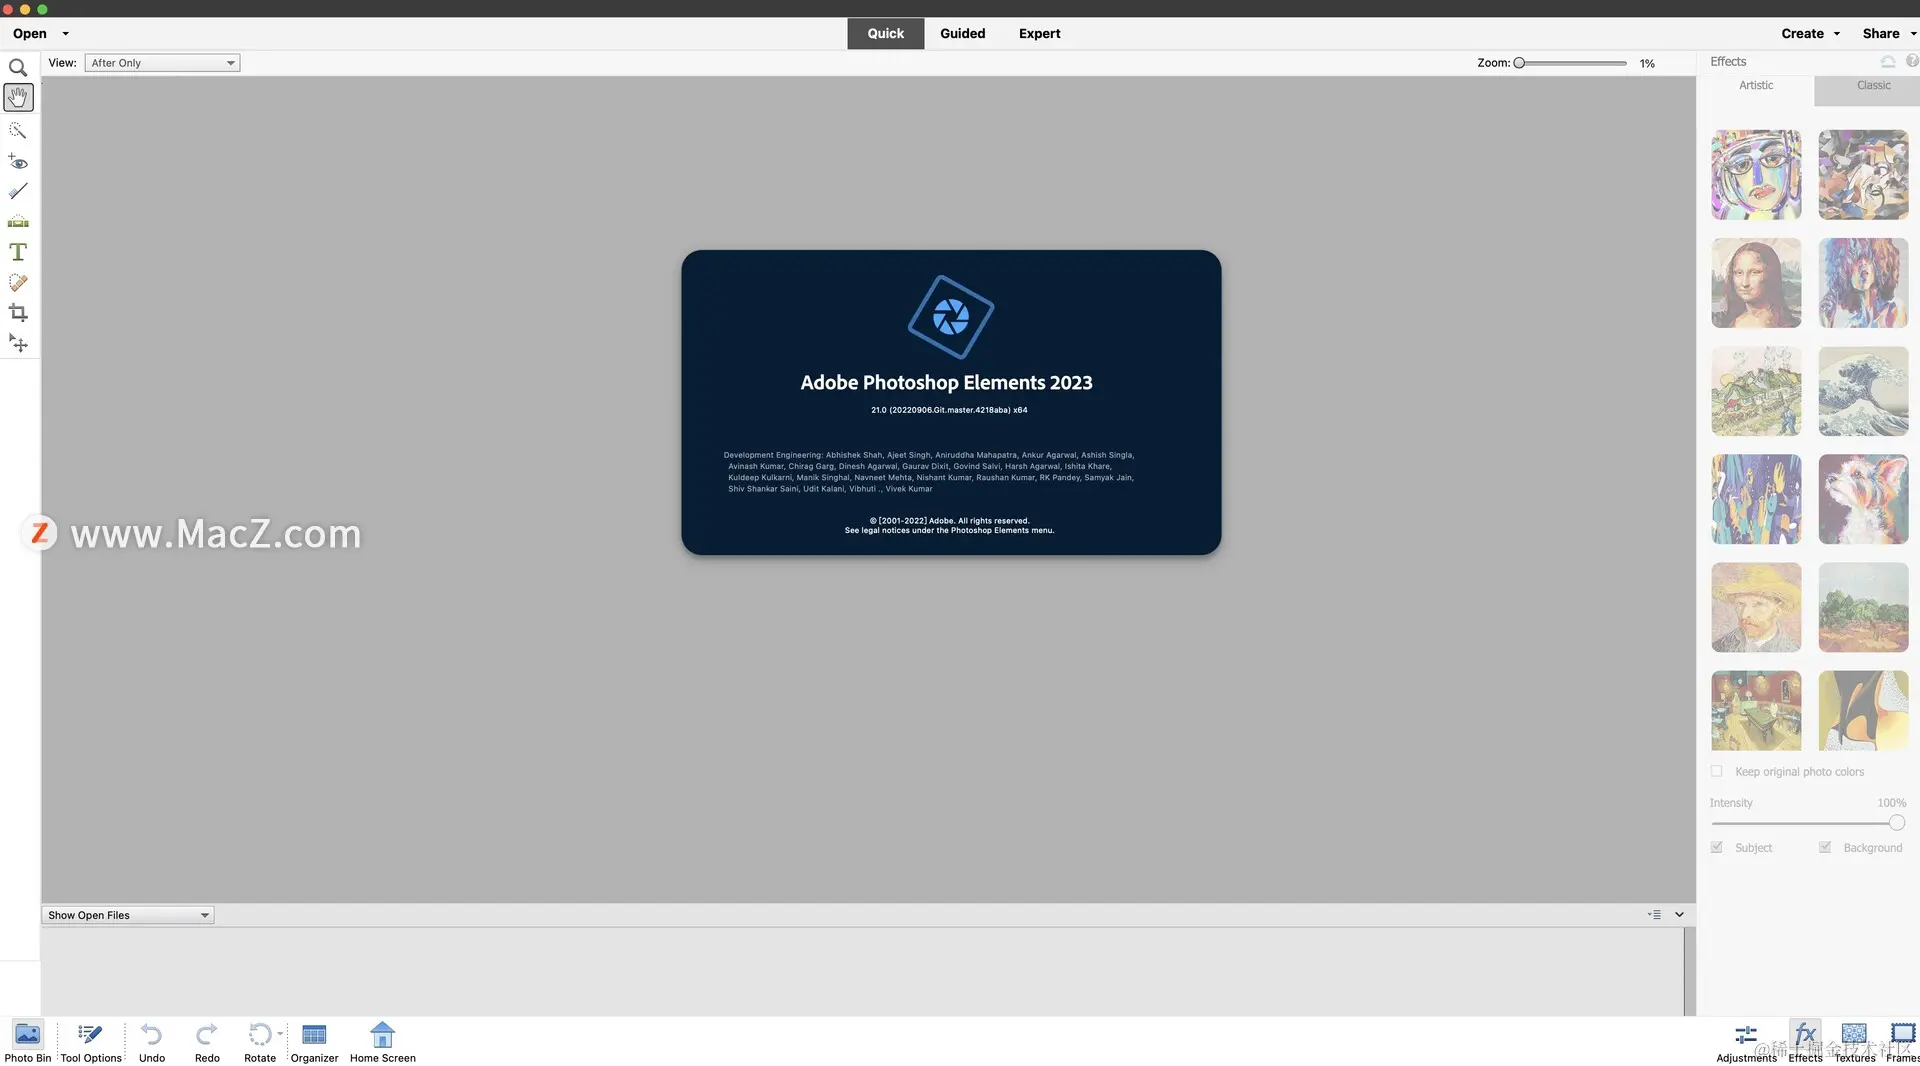Screen dimensions: 1920x1066
Task: Select the Type text tool
Action: pos(18,252)
